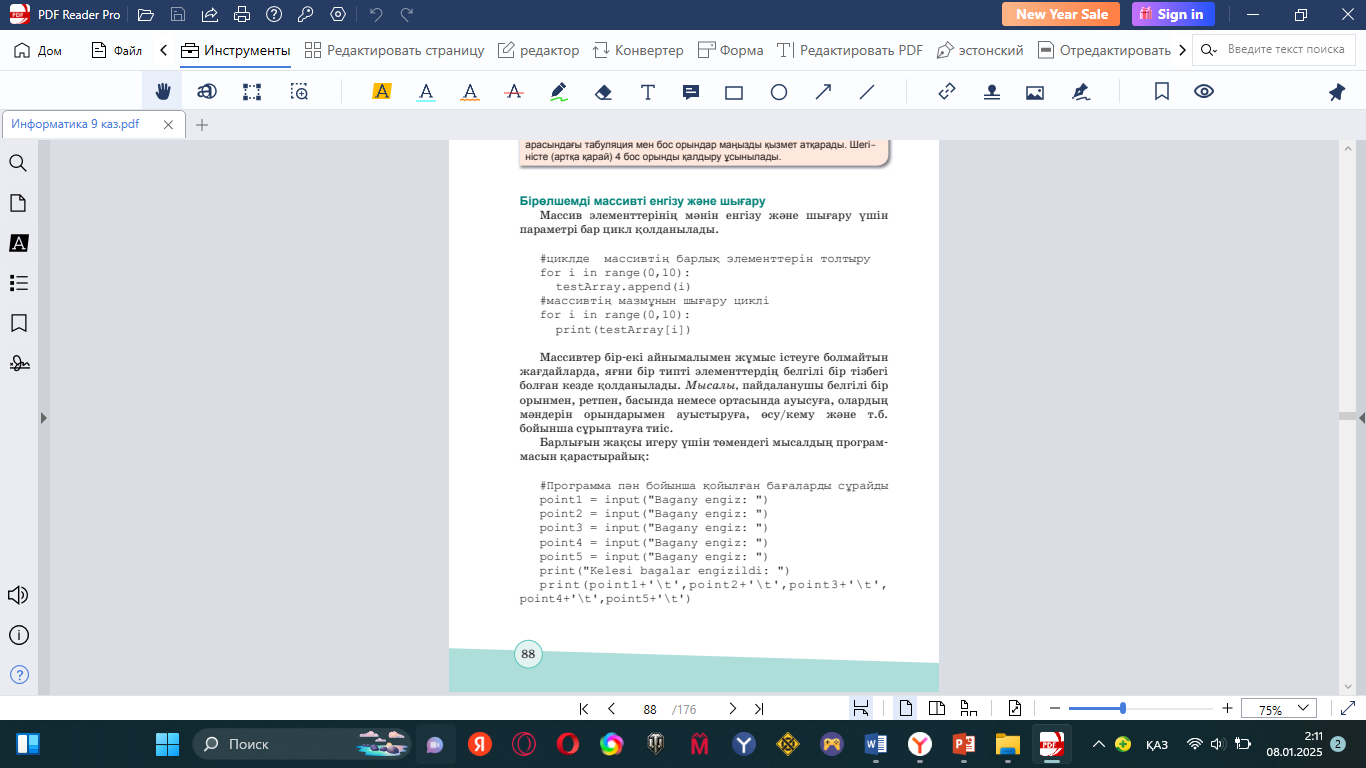1366x768 pixels.
Task: Switch to the Редактировать PDF tab
Action: [x=850, y=50]
